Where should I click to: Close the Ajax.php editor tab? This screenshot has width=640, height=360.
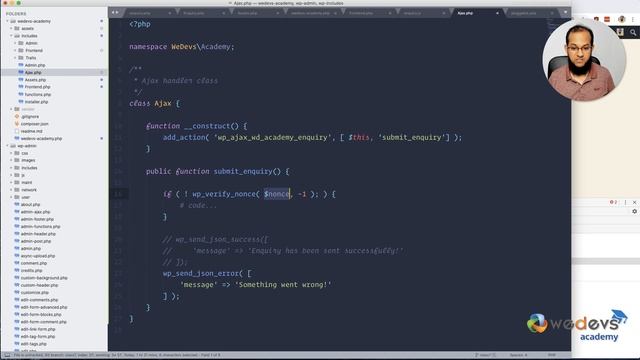(497, 13)
